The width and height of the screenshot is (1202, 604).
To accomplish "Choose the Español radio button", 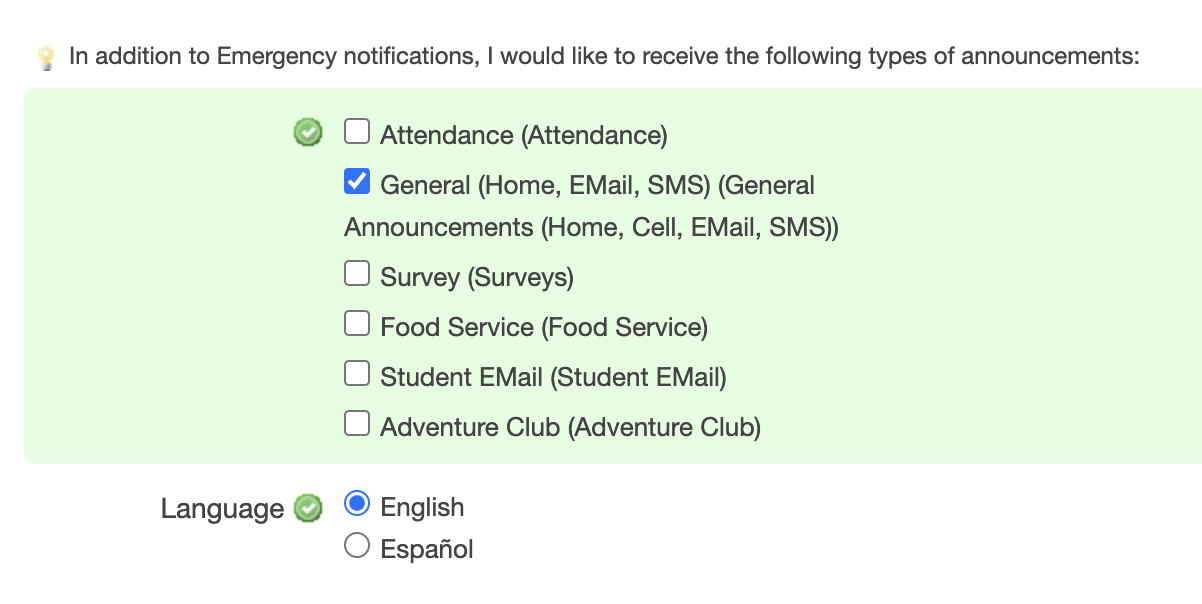I will pyautogui.click(x=357, y=546).
